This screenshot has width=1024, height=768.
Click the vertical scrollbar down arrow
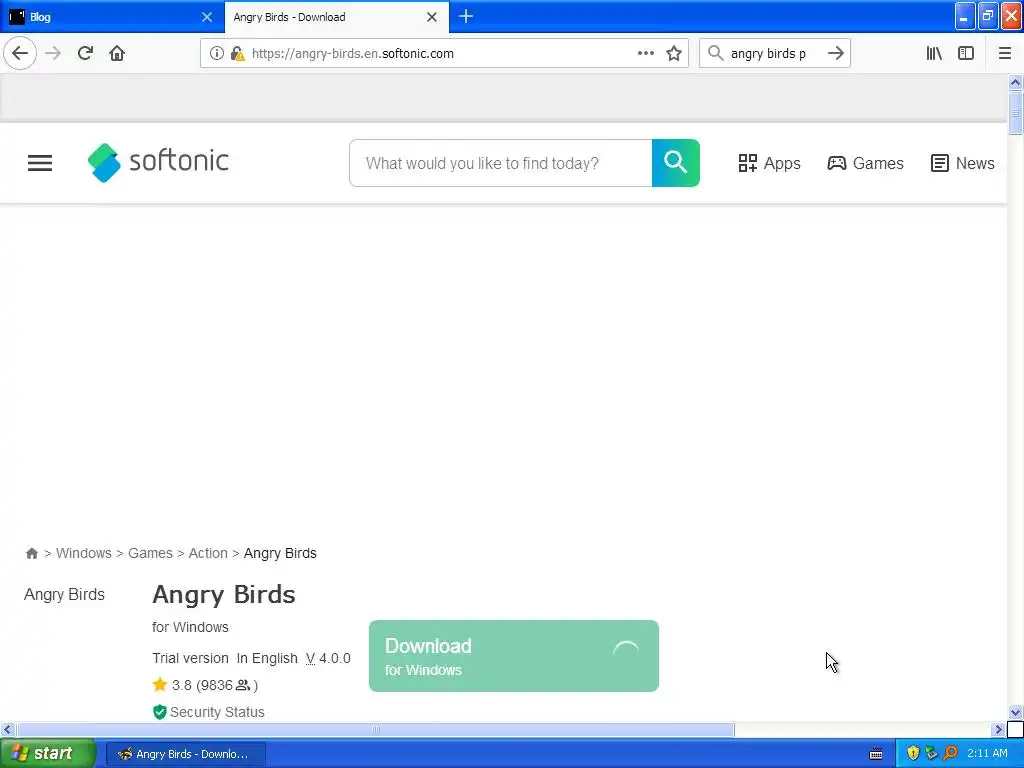(1015, 712)
